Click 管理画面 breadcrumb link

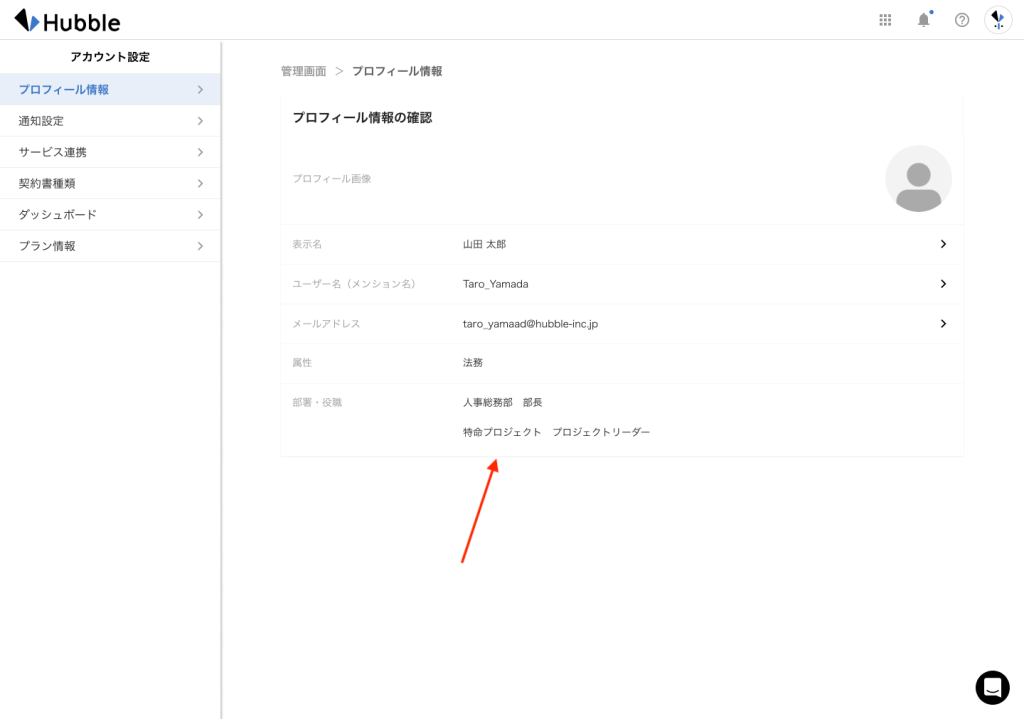(303, 72)
